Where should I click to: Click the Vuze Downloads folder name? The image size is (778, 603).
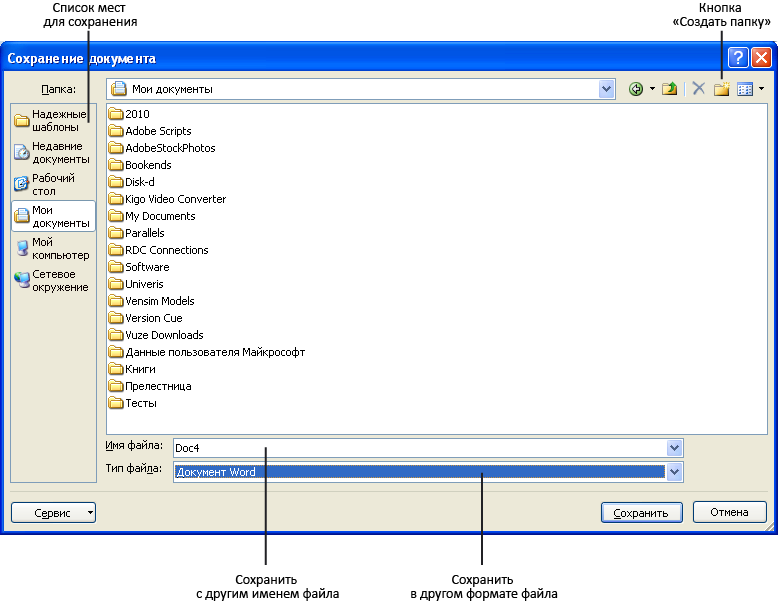pos(164,335)
